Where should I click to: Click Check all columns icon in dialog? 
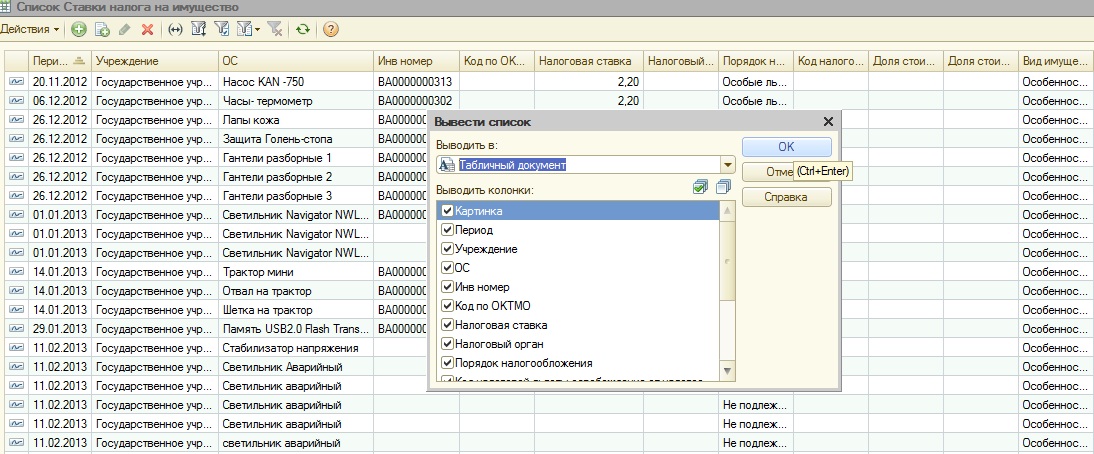(x=702, y=188)
